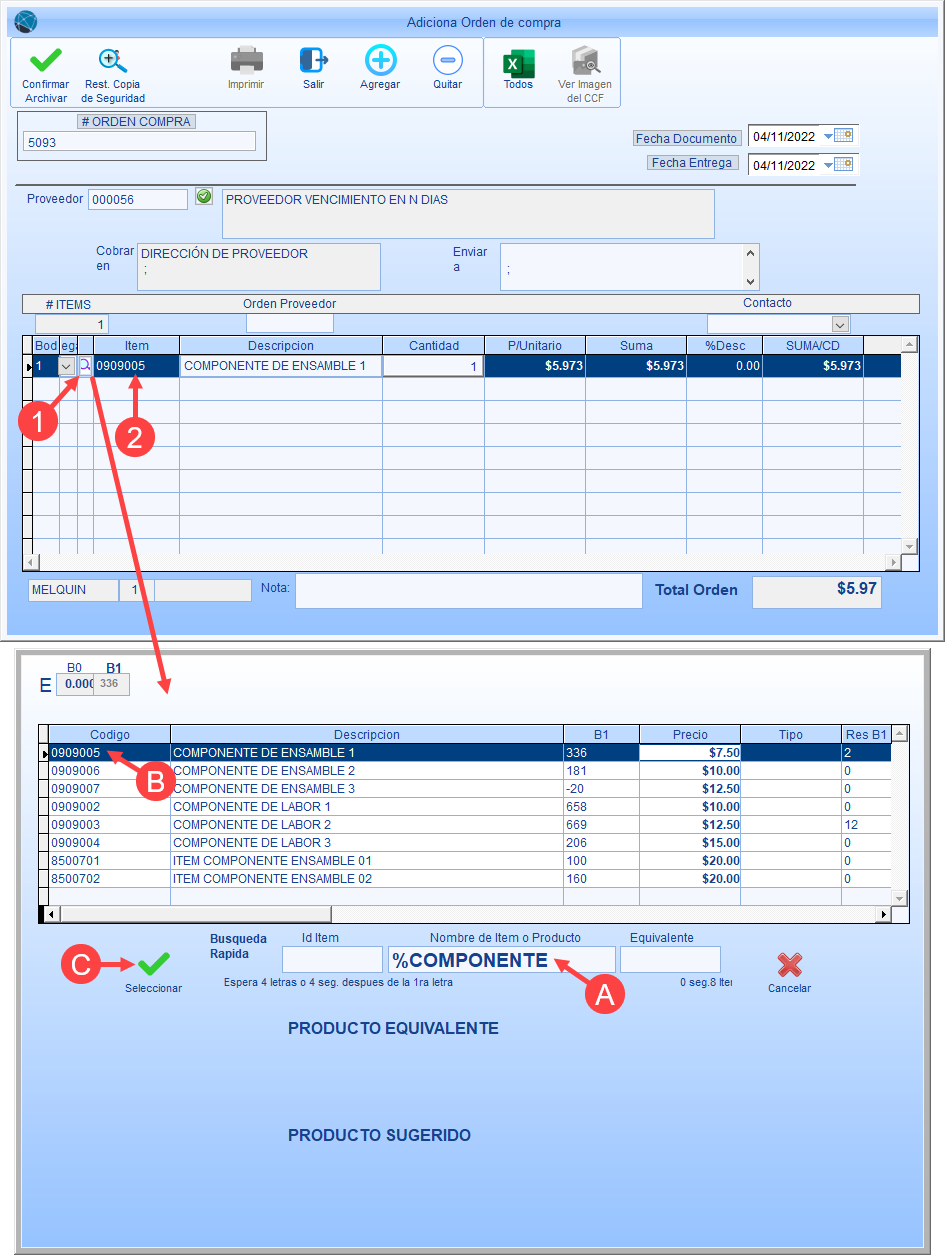Click Fecha Documento date 04/11/2022

tap(785, 136)
